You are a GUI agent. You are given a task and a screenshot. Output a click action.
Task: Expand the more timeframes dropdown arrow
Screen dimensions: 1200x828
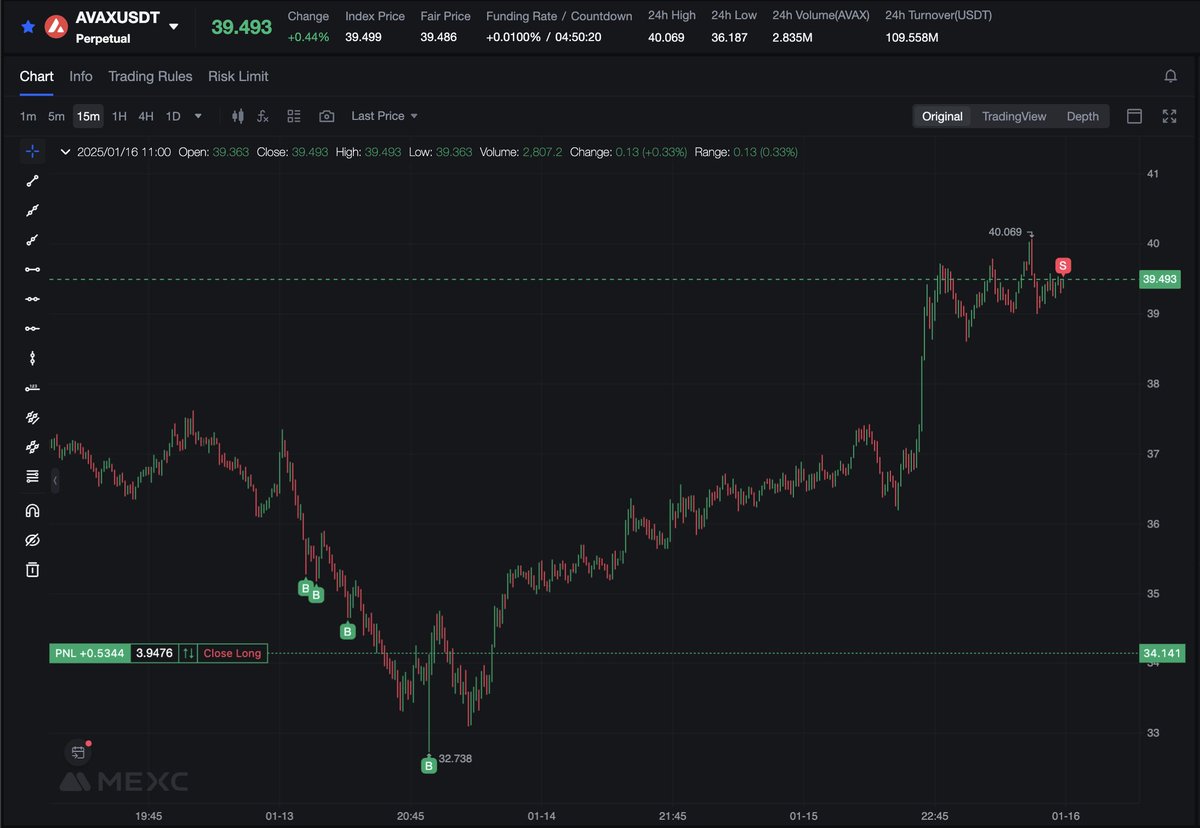pyautogui.click(x=198, y=116)
